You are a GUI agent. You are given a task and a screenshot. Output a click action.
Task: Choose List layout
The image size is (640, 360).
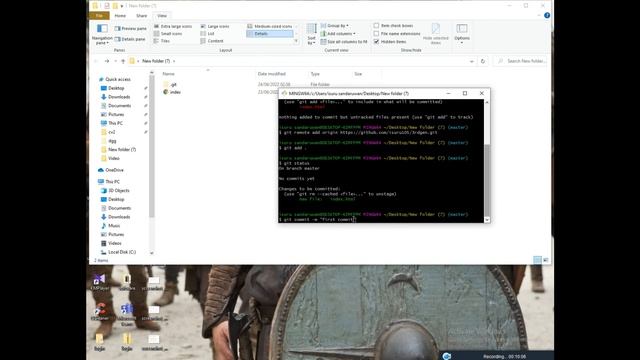coord(207,33)
